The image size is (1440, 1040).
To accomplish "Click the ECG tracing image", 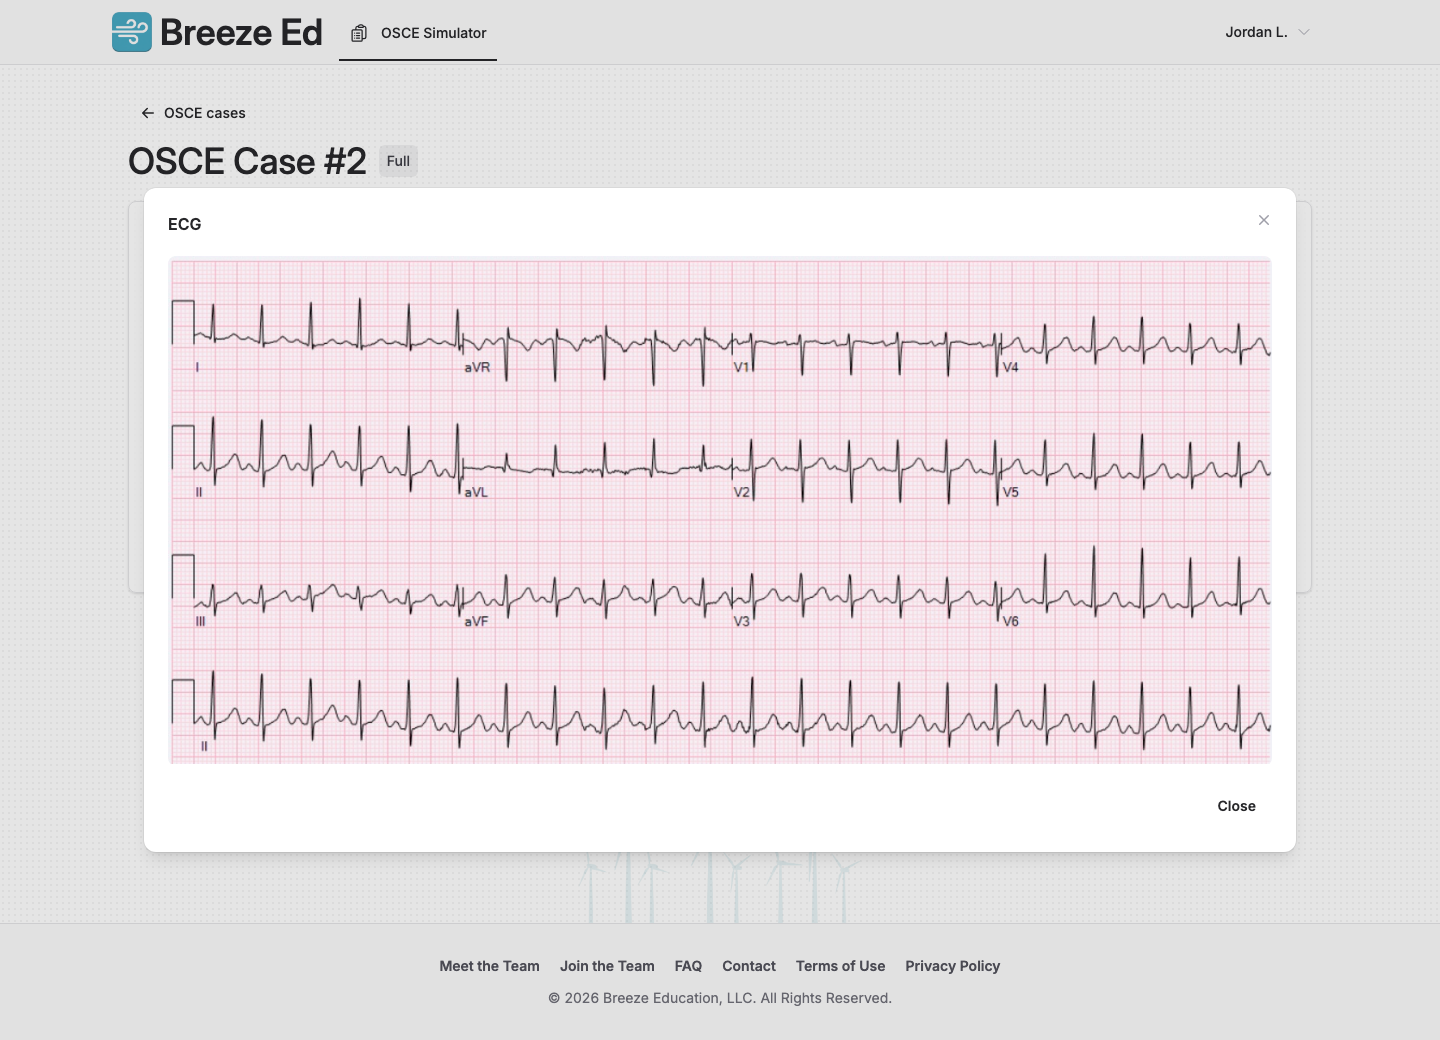I will [x=720, y=510].
